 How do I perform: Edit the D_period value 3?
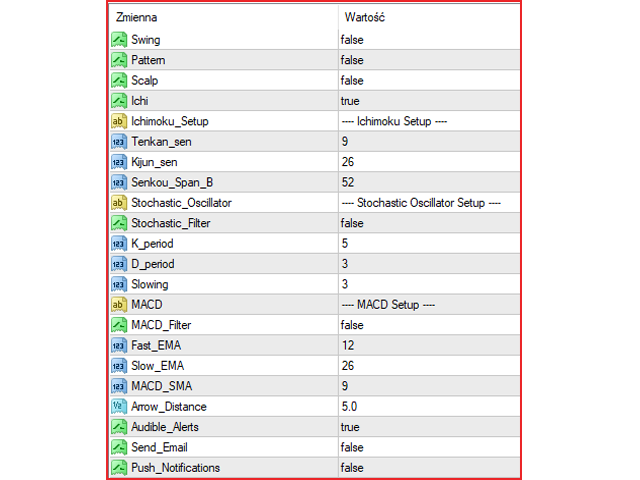345,264
